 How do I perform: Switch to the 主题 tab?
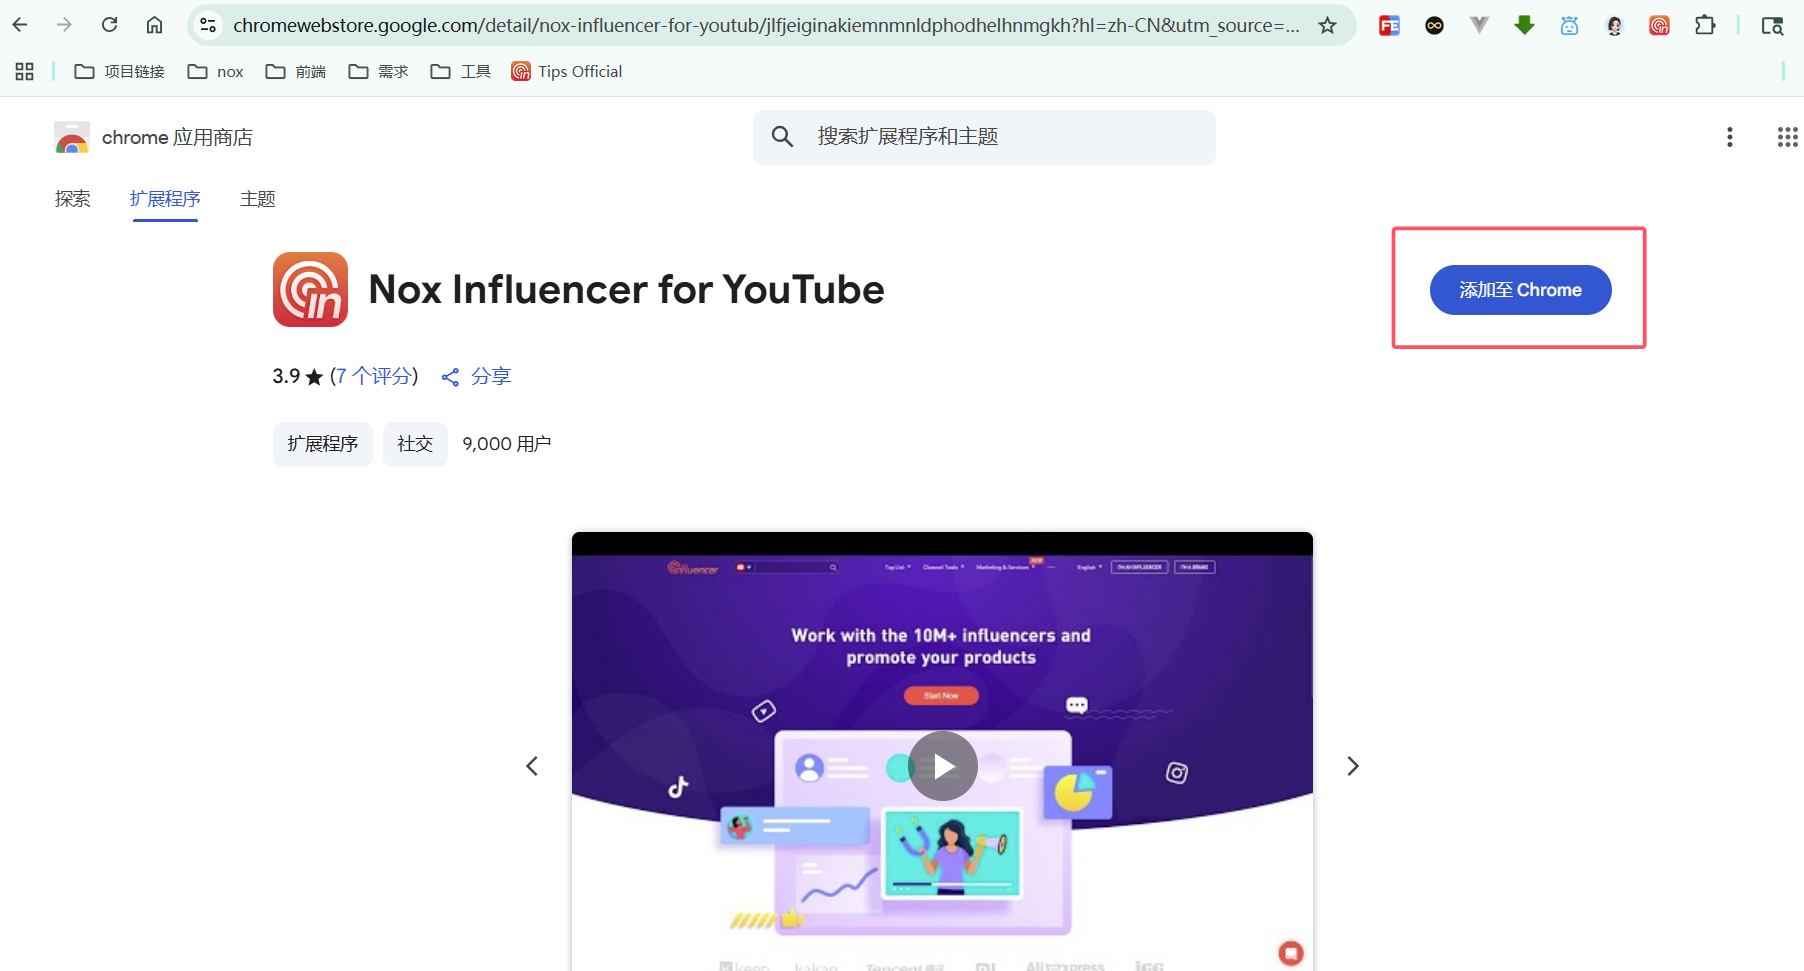pyautogui.click(x=257, y=199)
